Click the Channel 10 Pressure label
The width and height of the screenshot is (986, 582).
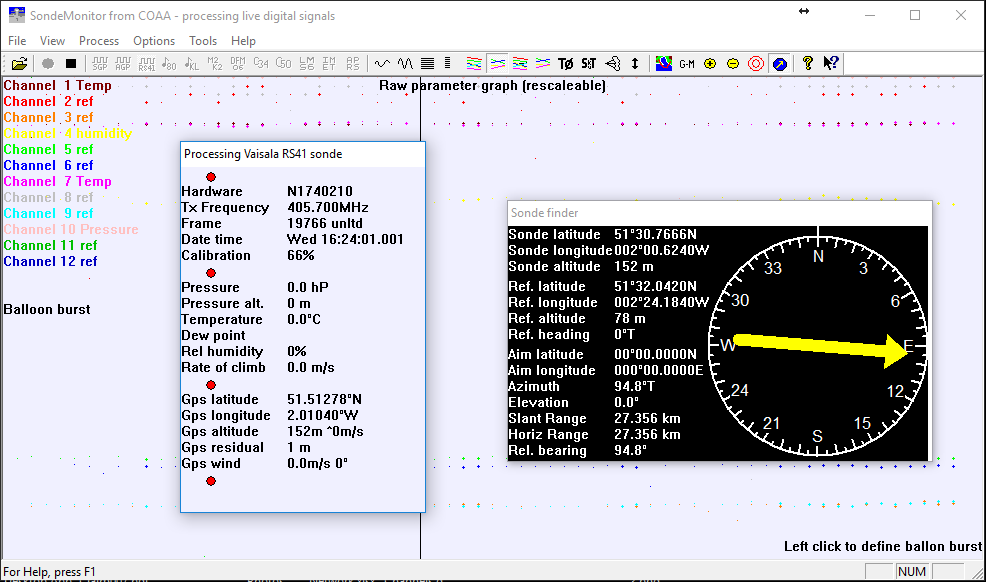point(70,229)
